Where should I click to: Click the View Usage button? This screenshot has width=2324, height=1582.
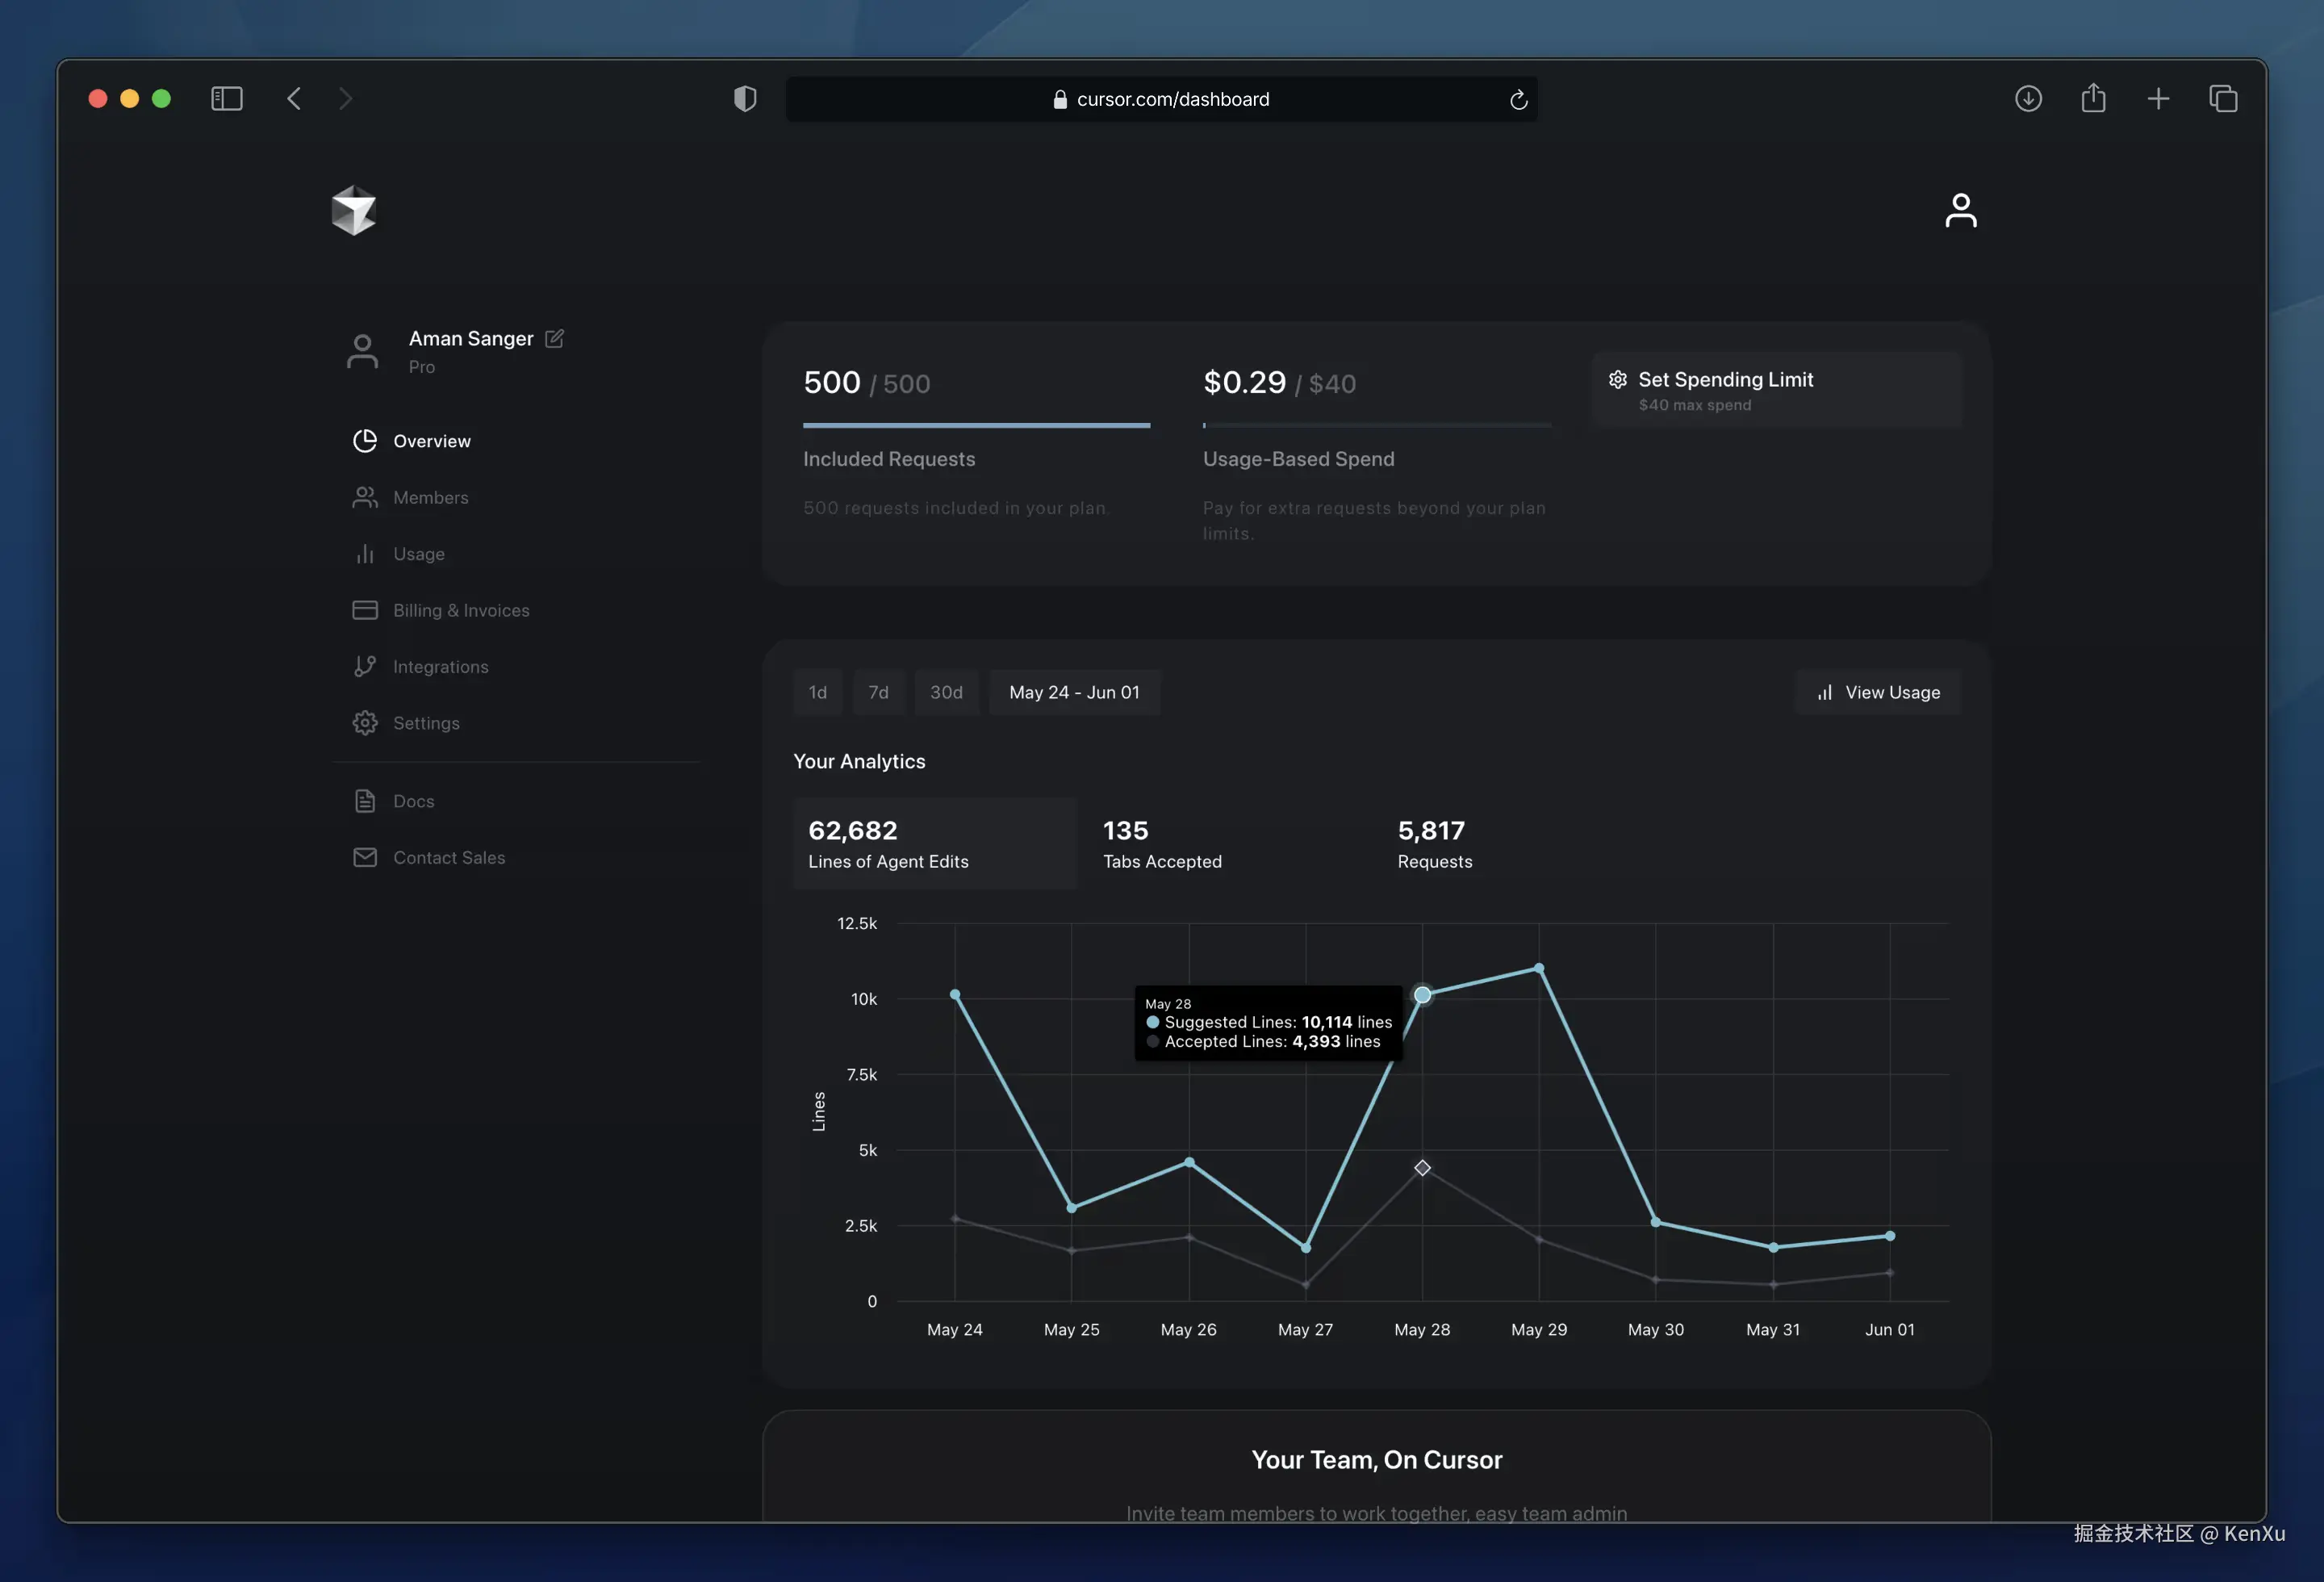[1878, 692]
